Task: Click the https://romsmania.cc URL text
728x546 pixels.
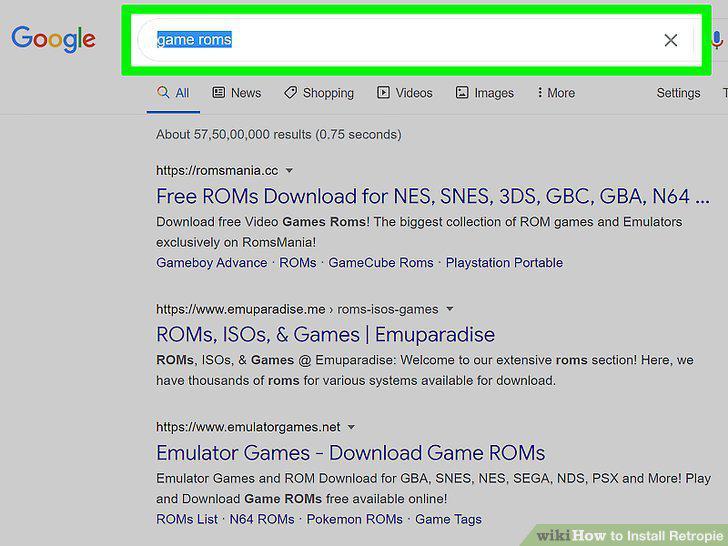Action: click(217, 171)
